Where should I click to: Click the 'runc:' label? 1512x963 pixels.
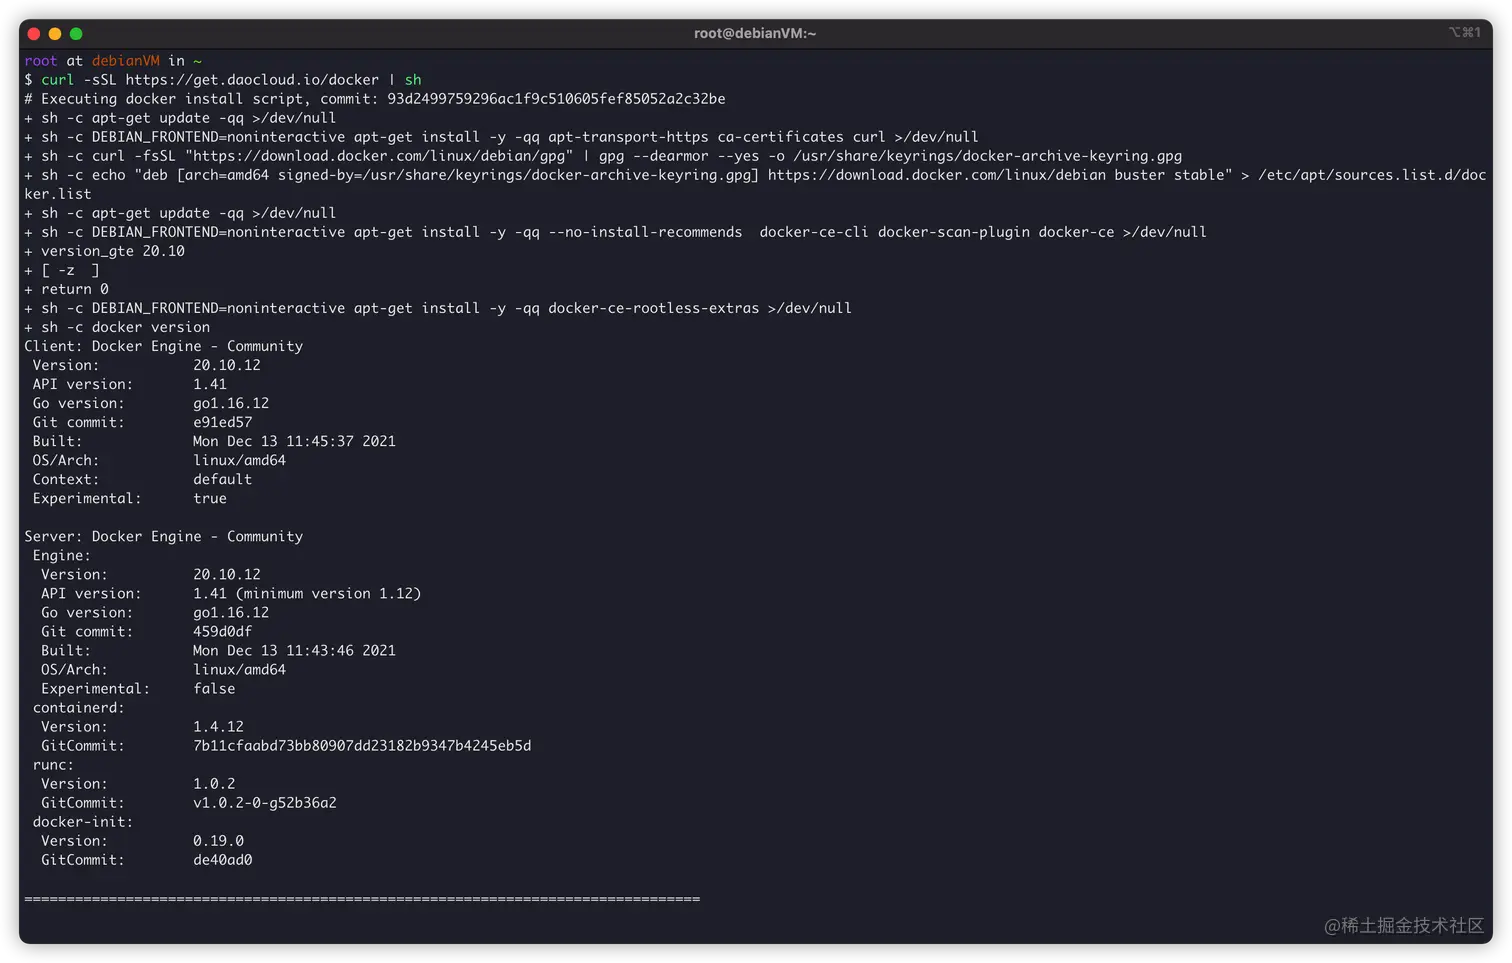pyautogui.click(x=53, y=765)
